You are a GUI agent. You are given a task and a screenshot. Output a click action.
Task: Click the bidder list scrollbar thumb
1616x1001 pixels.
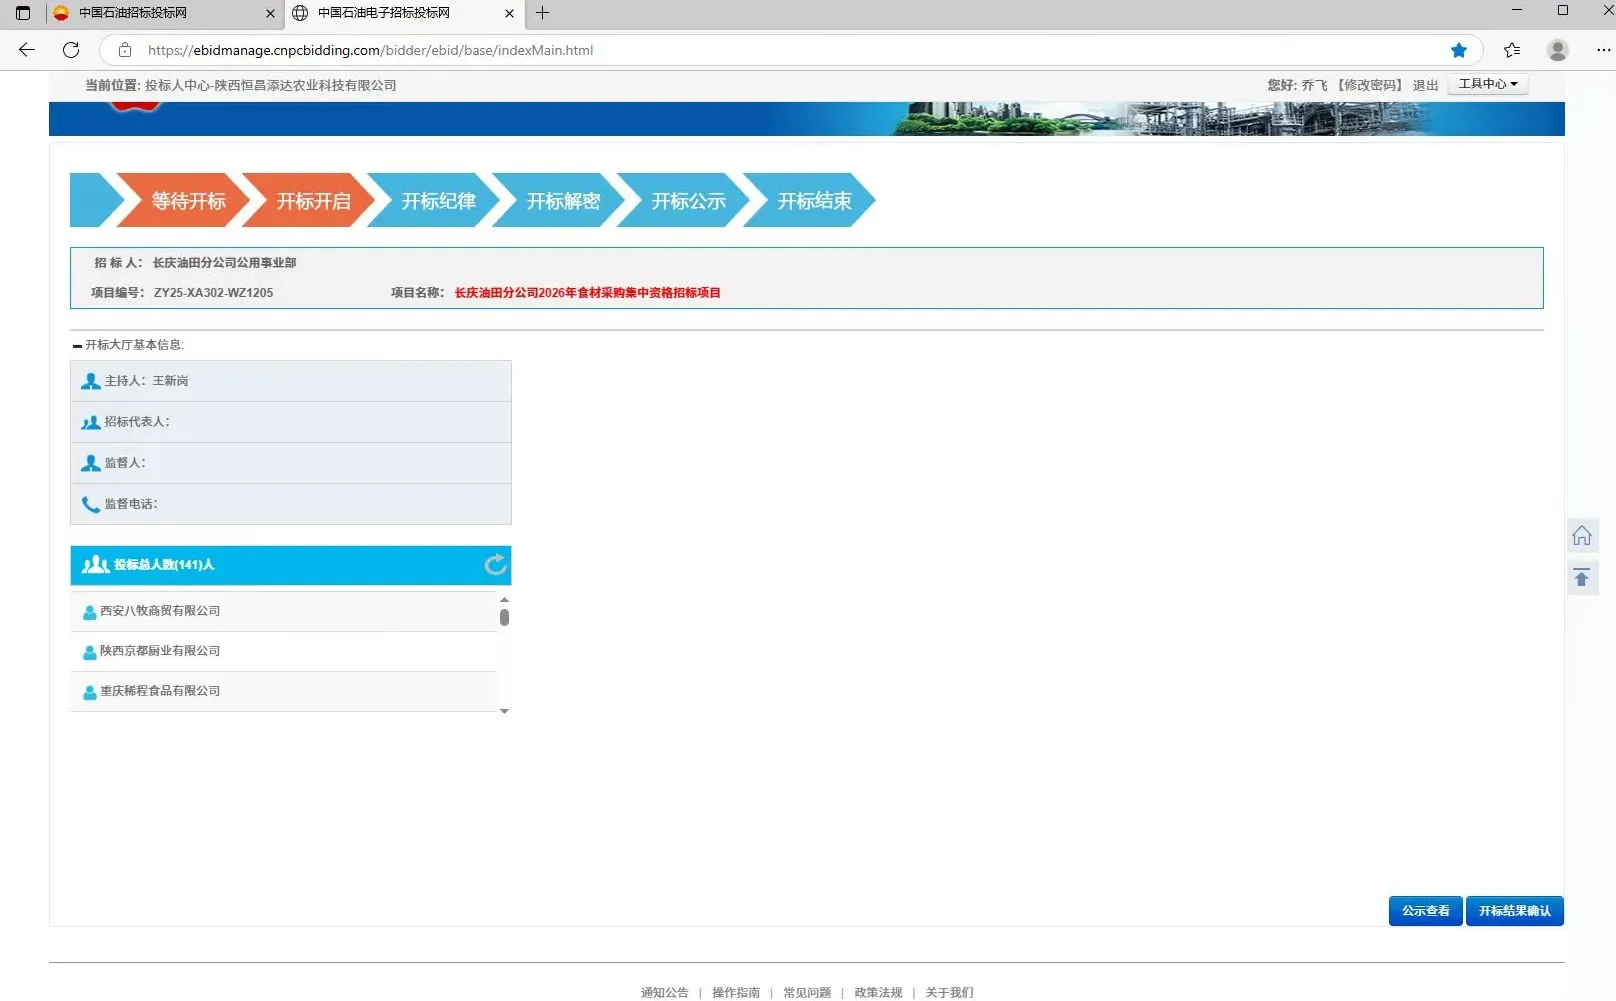[504, 618]
